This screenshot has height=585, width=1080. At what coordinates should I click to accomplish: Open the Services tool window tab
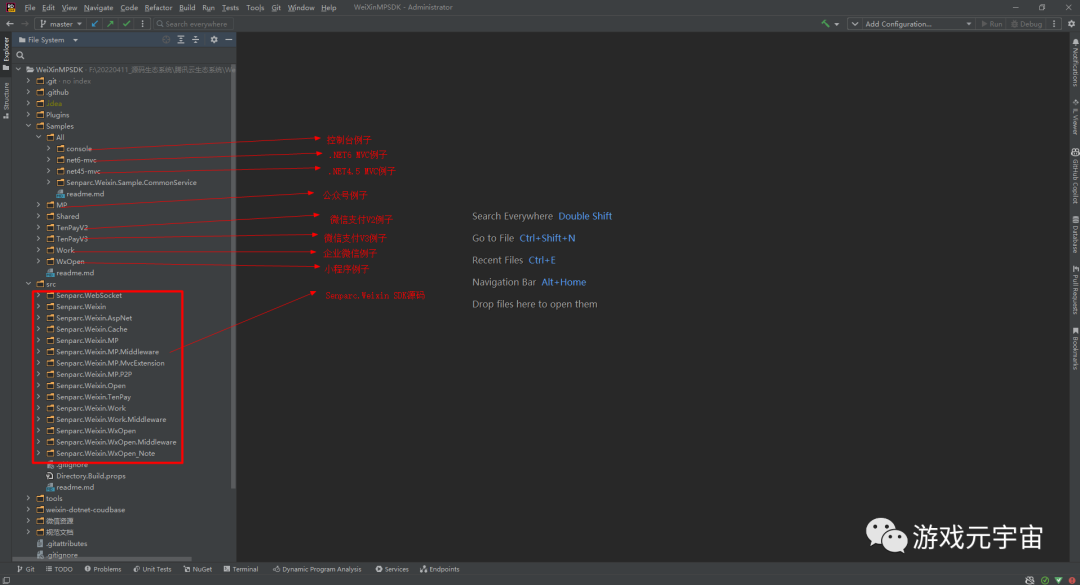click(392, 569)
